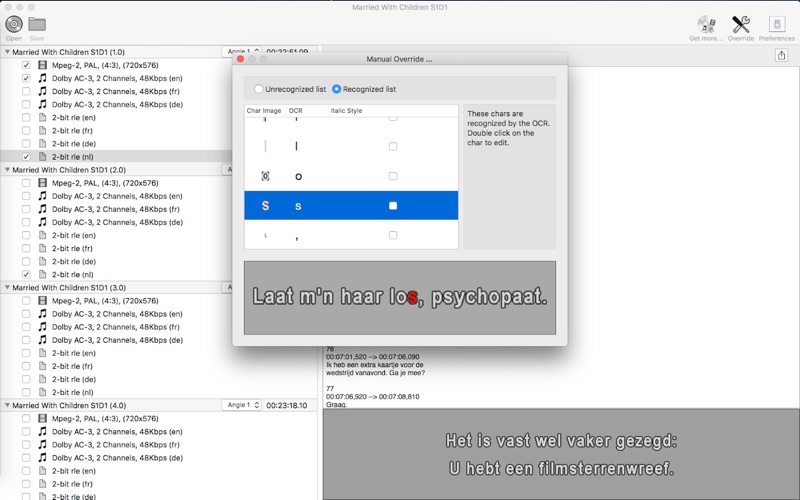Viewport: 800px width, 500px height.
Task: Click the 'S' char image in selected row
Action: (265, 206)
